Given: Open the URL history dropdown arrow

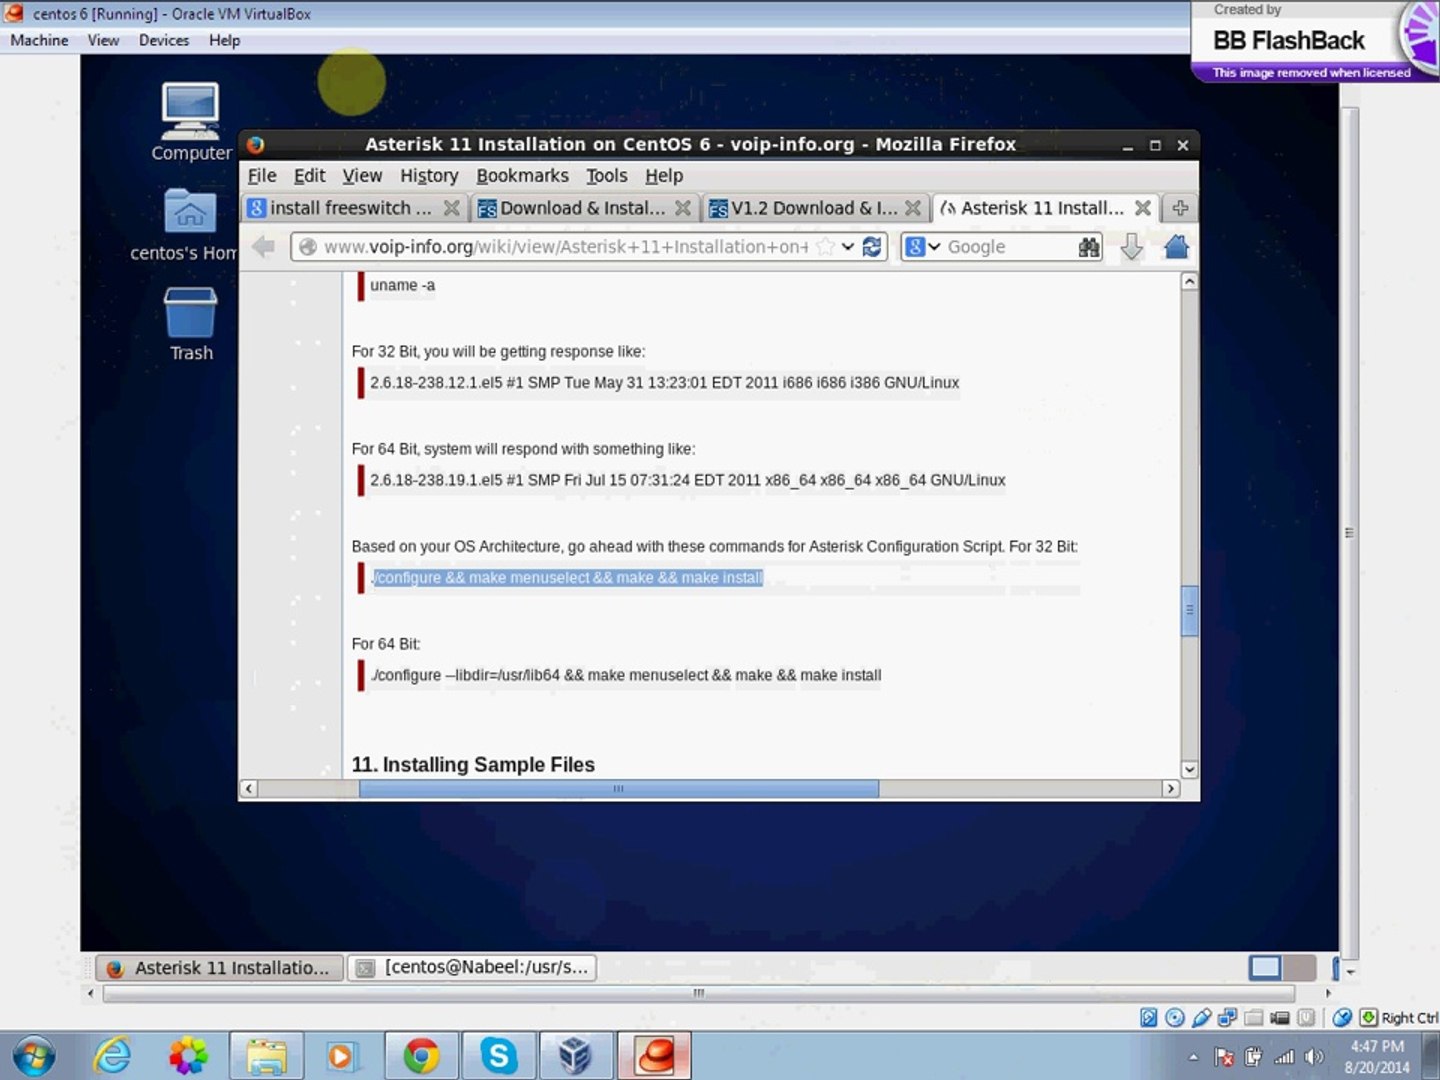Looking at the screenshot, I should (848, 246).
